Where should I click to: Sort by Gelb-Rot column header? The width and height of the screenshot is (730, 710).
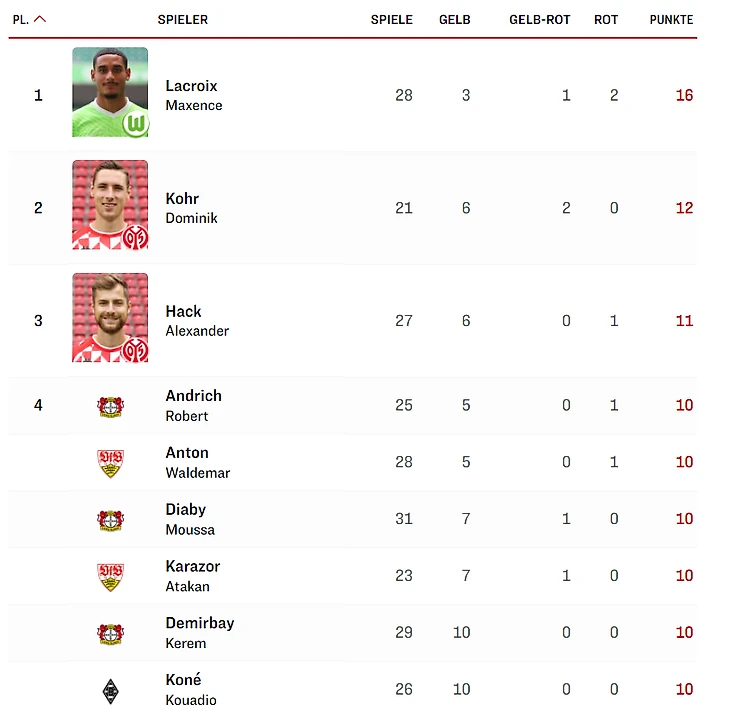539,20
